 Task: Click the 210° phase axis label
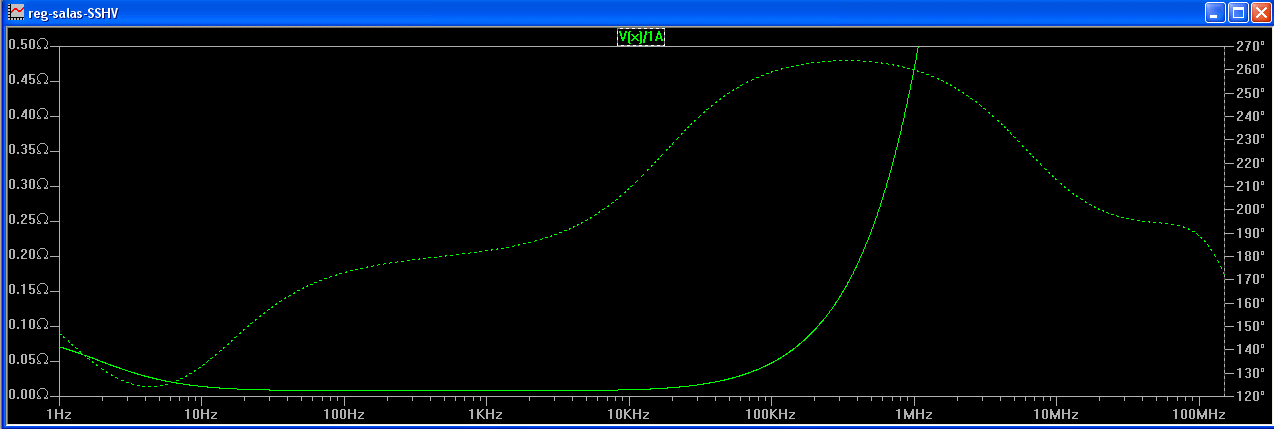[1250, 186]
